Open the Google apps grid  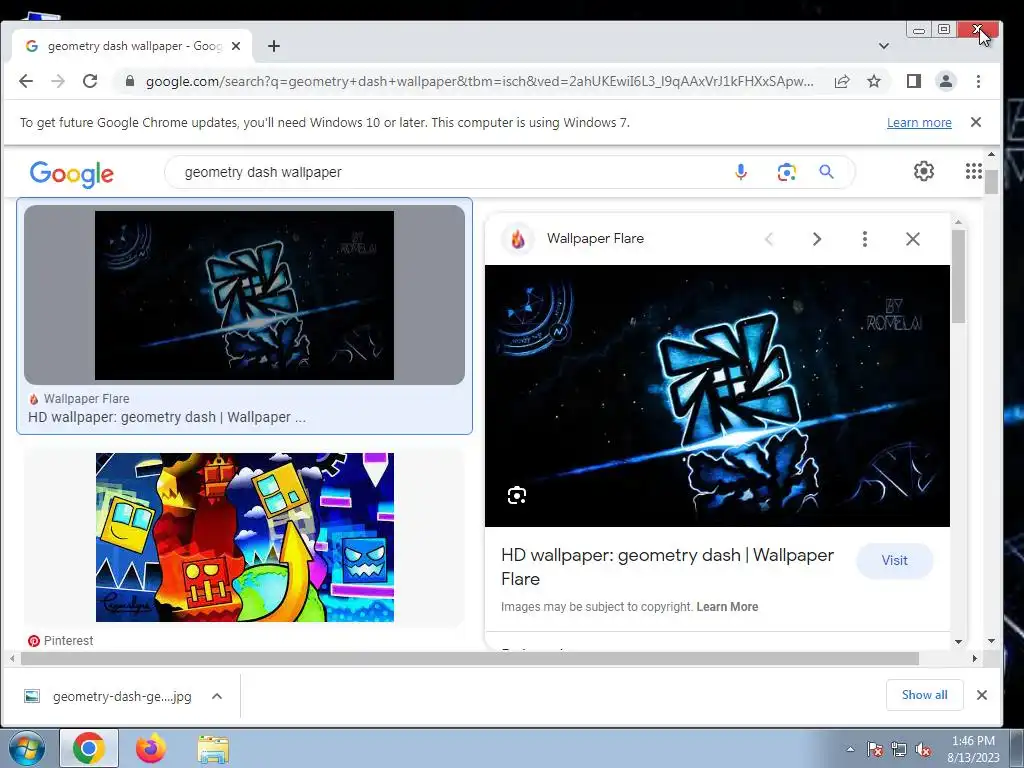[974, 171]
